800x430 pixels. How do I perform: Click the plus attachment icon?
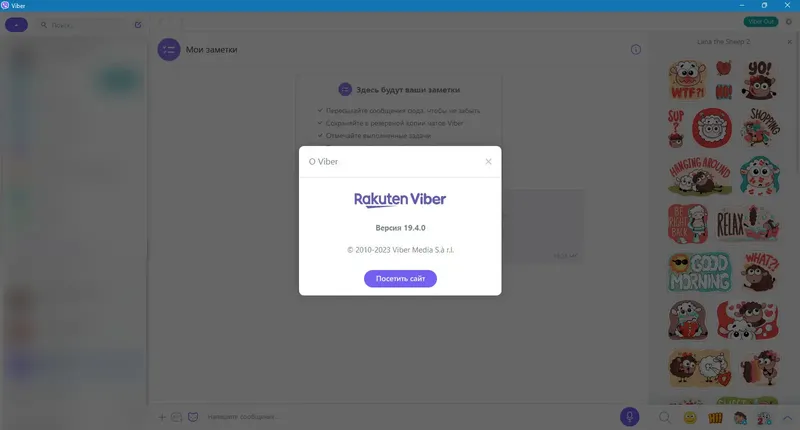pos(162,417)
